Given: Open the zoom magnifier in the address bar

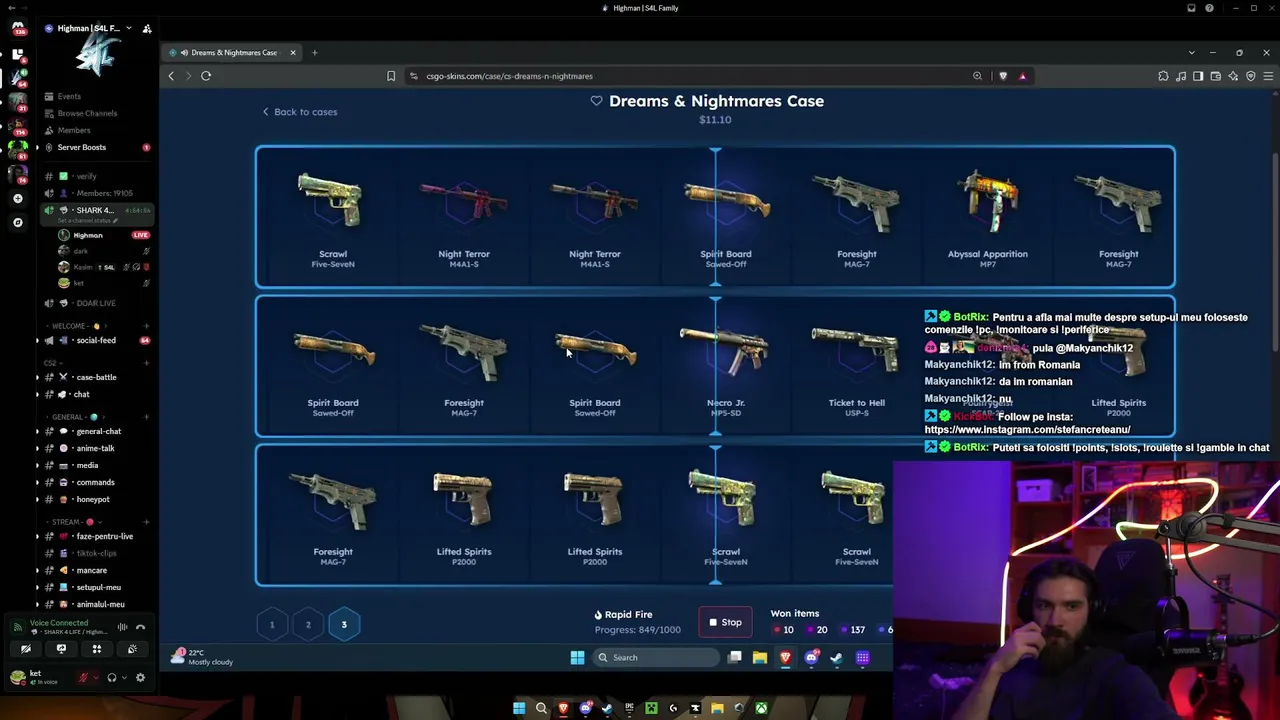Looking at the screenshot, I should pos(978,76).
